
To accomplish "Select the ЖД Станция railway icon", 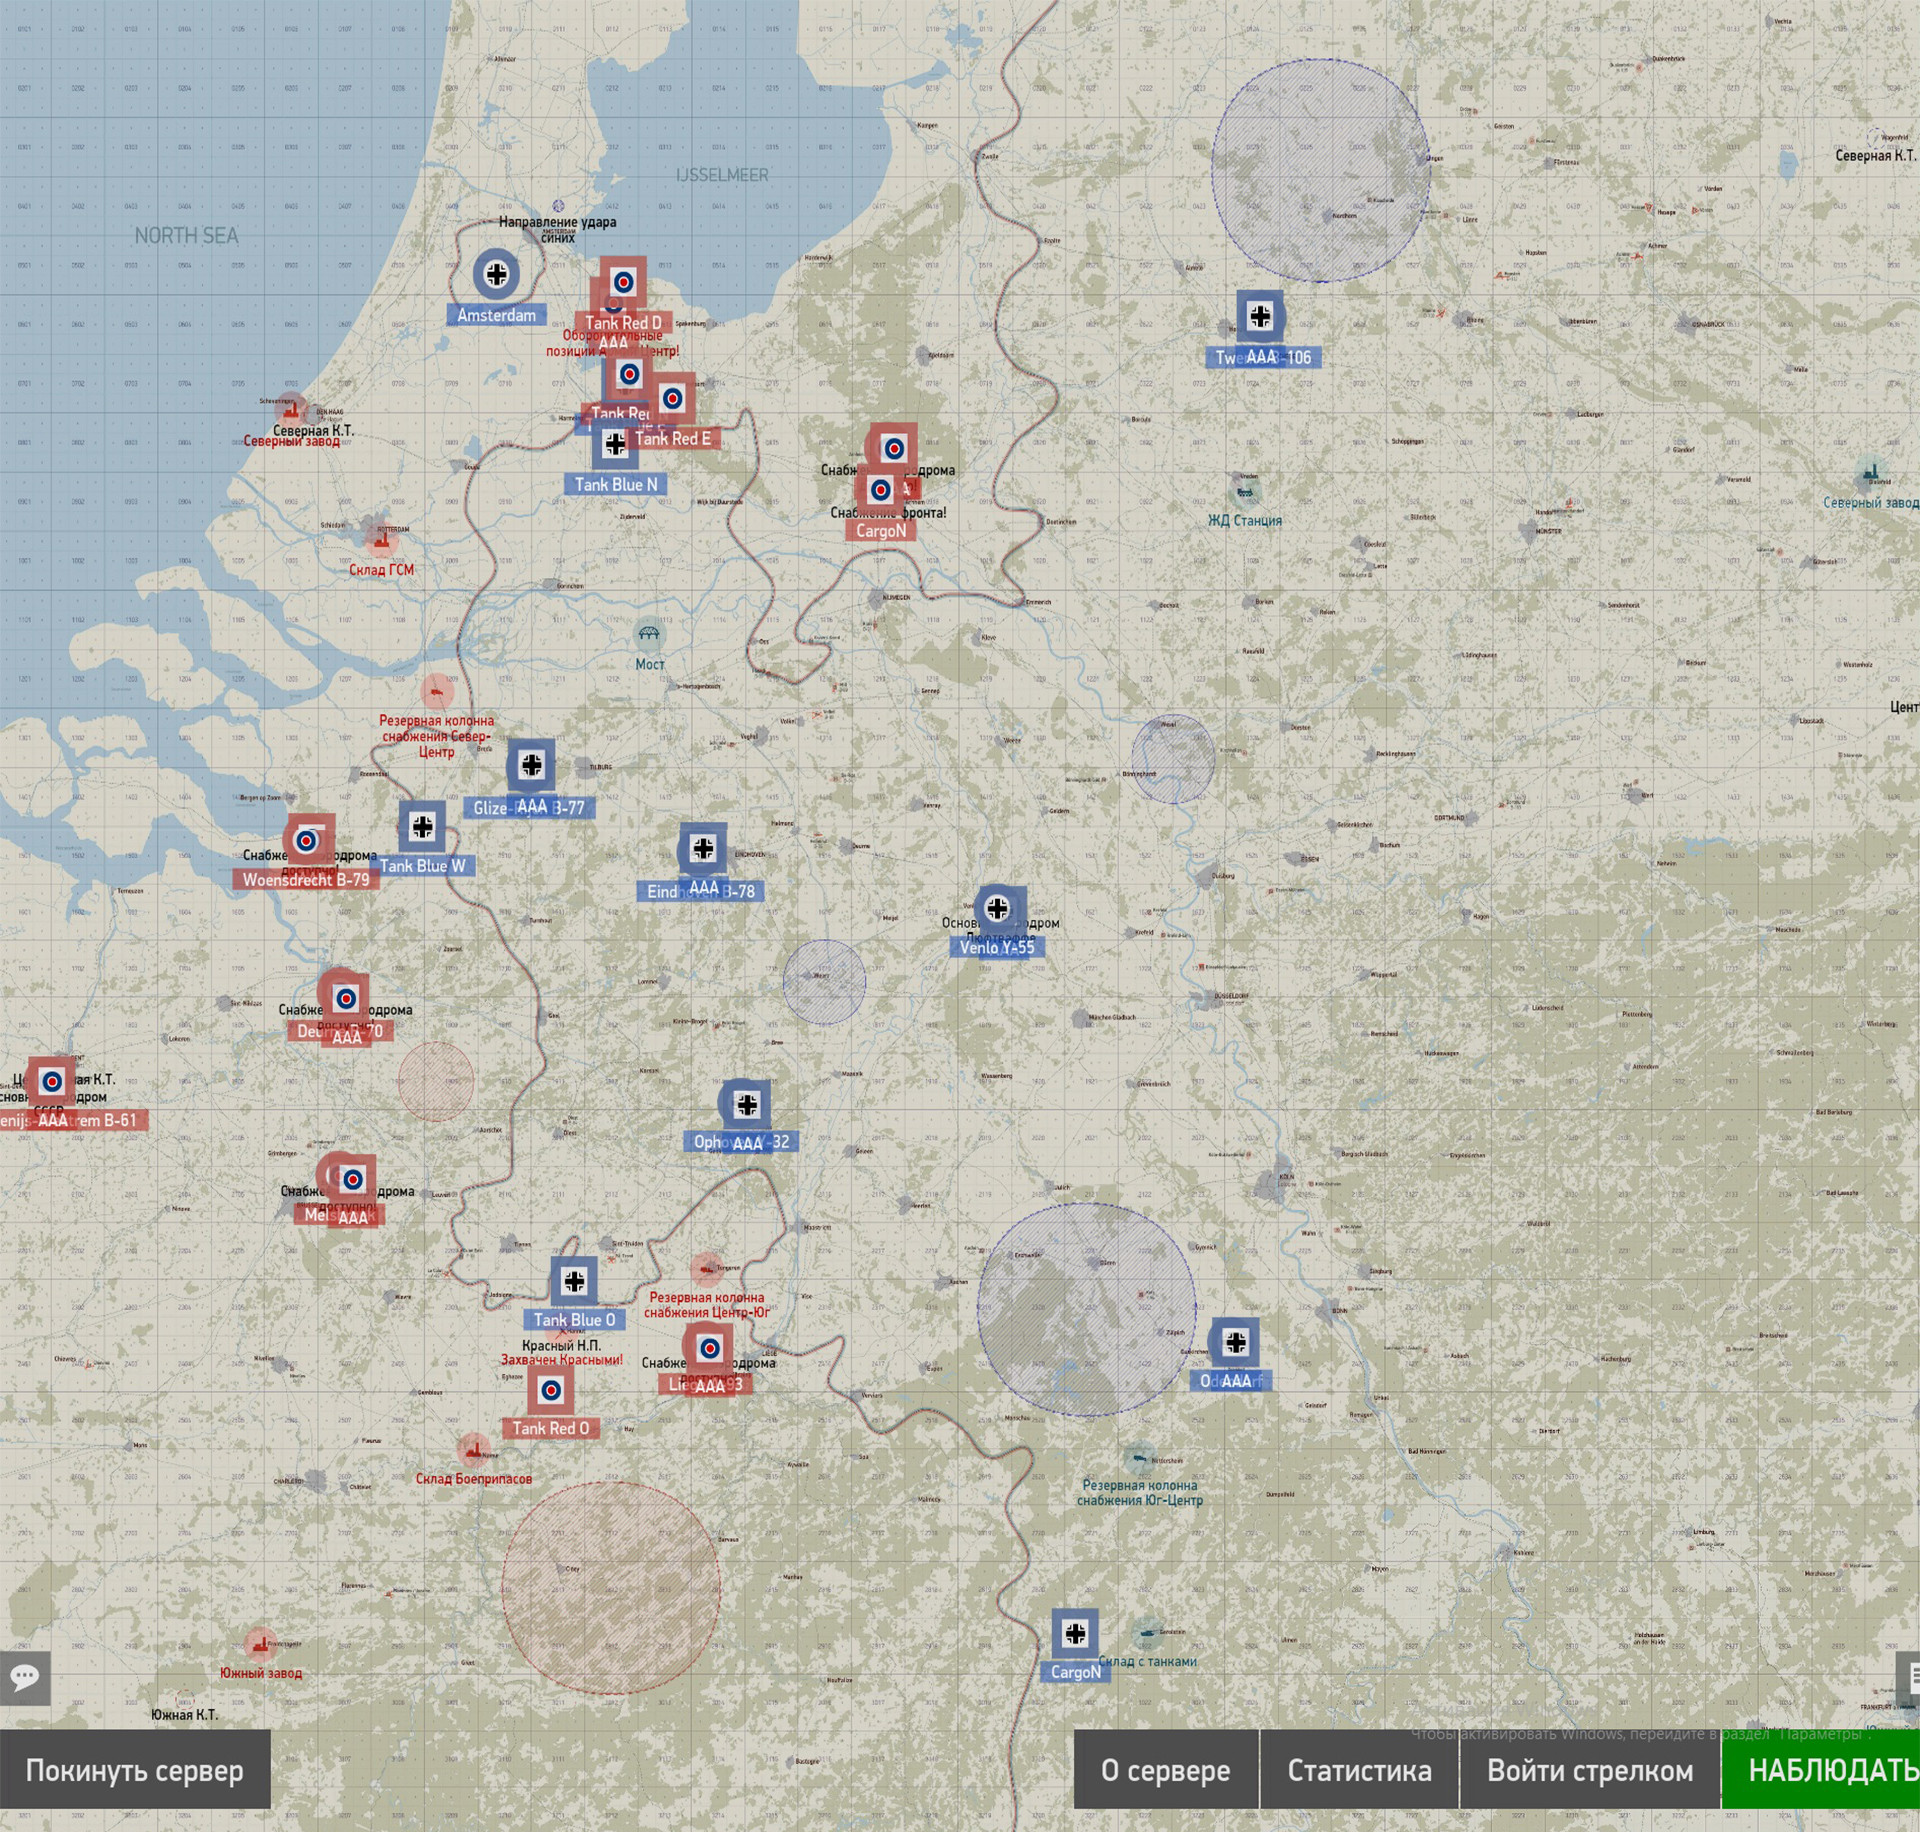I will (1245, 492).
